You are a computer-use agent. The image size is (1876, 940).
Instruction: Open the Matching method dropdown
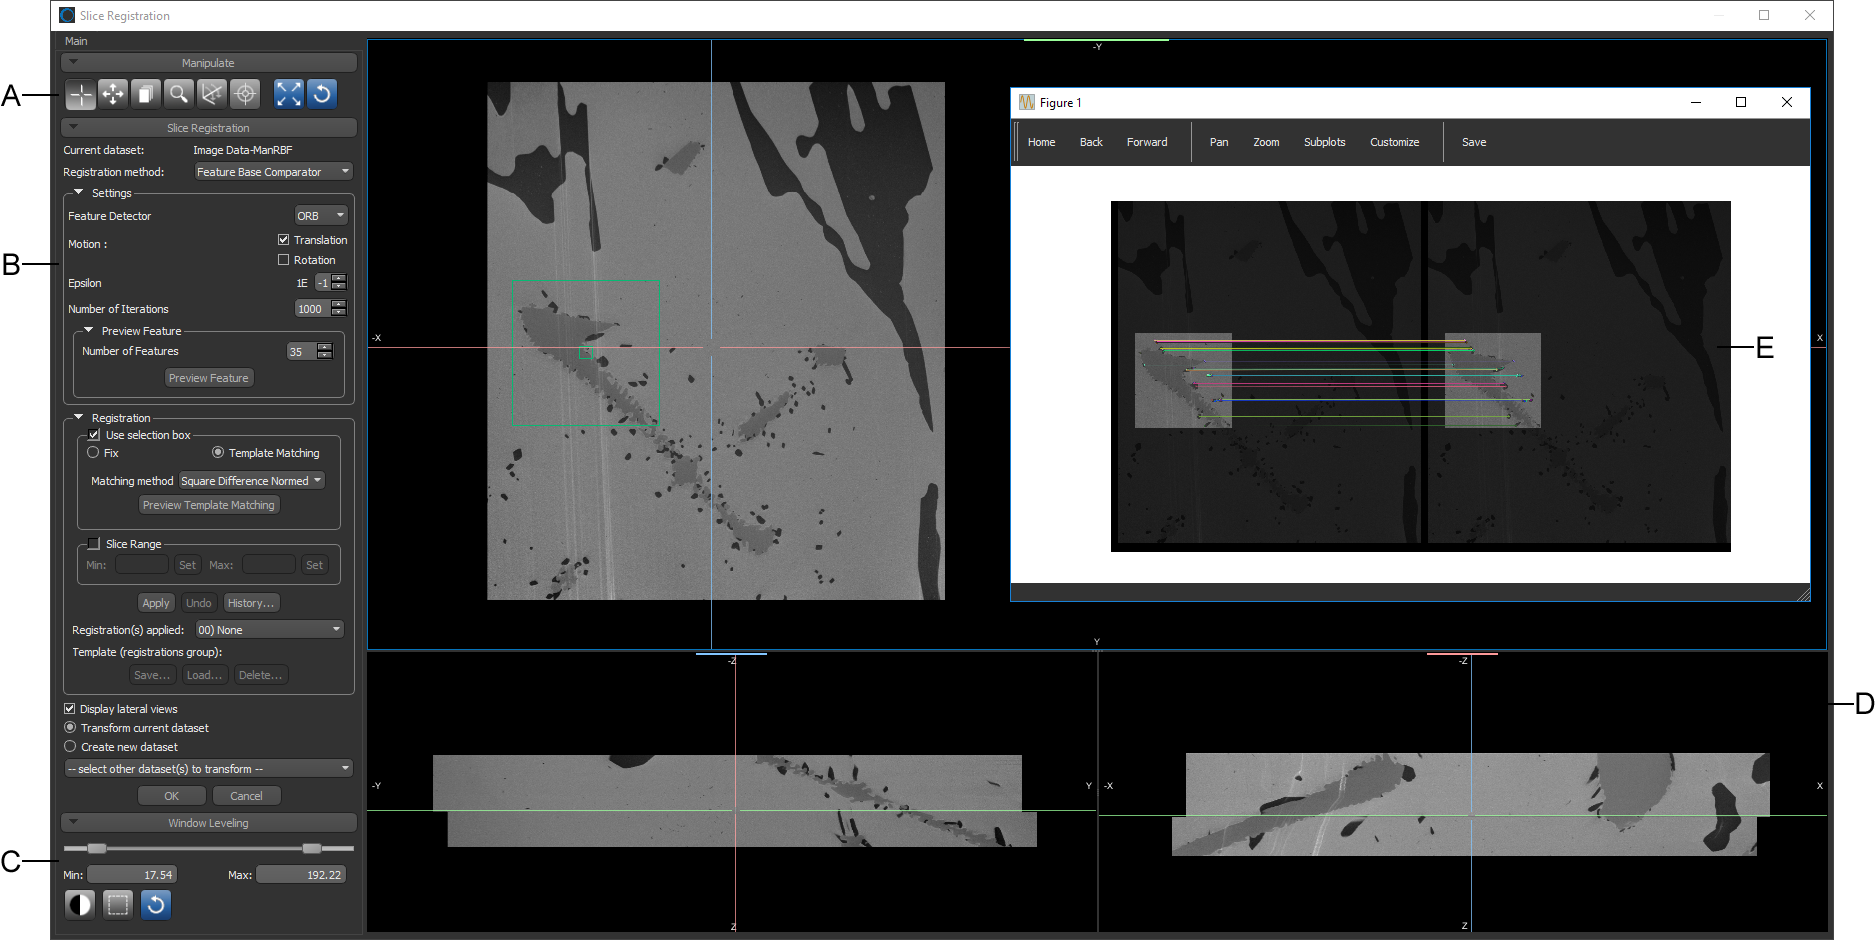click(251, 481)
